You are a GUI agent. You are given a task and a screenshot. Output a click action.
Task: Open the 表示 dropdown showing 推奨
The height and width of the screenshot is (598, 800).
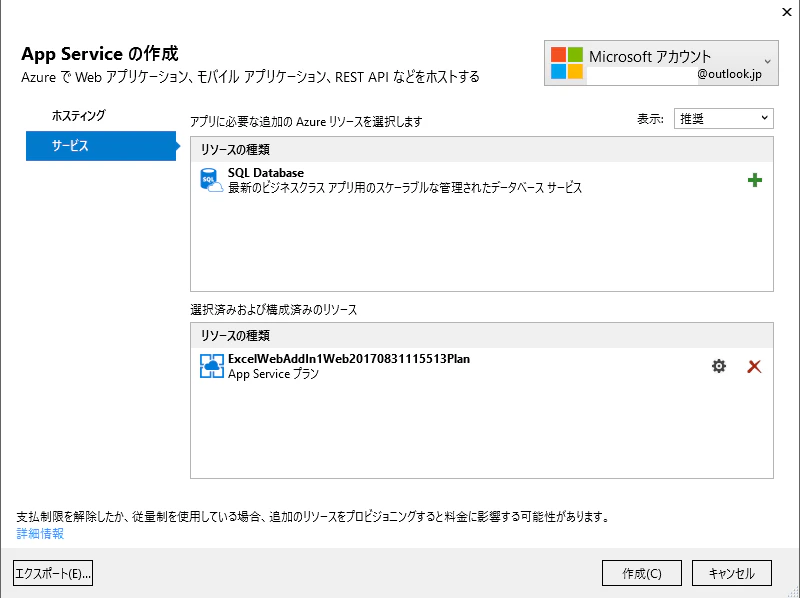pos(723,118)
